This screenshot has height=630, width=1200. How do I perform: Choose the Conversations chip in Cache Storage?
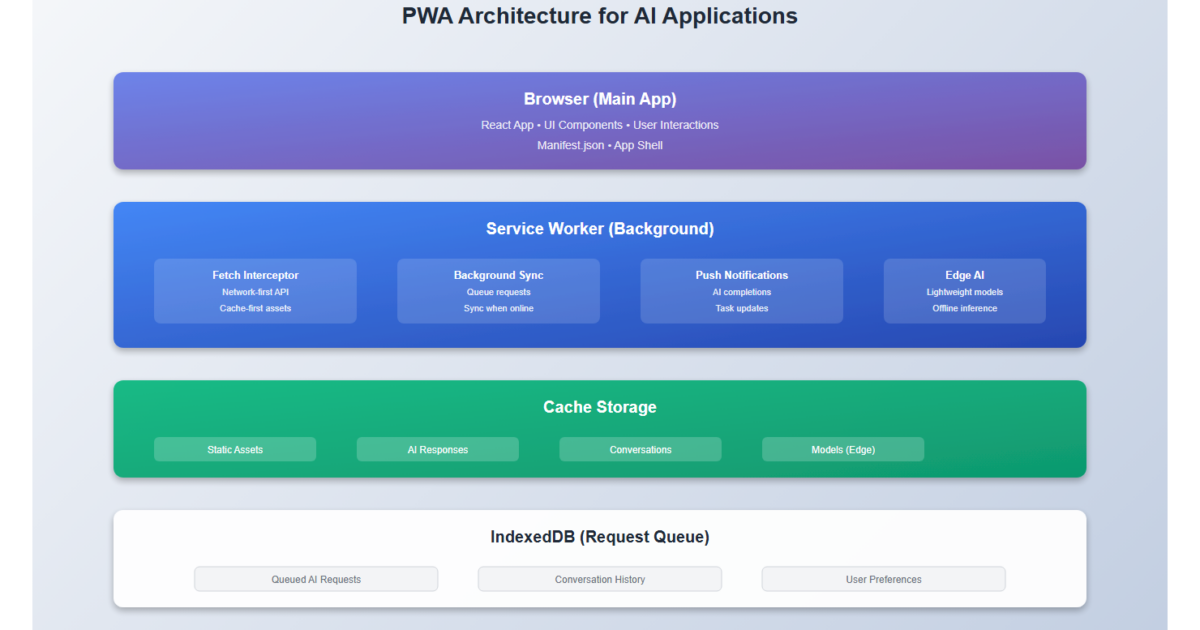tap(640, 450)
